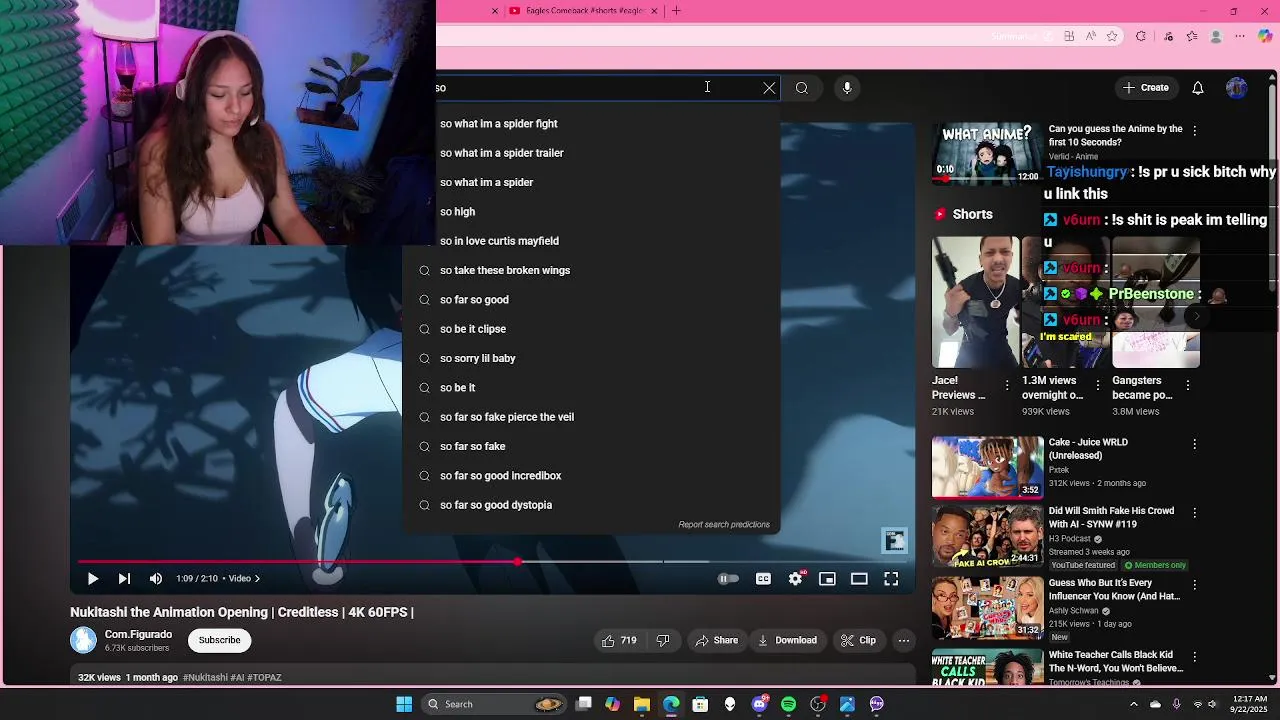The width and height of the screenshot is (1280, 720).
Task: Open options for 'Can you guess the Anime' video
Action: [1194, 131]
